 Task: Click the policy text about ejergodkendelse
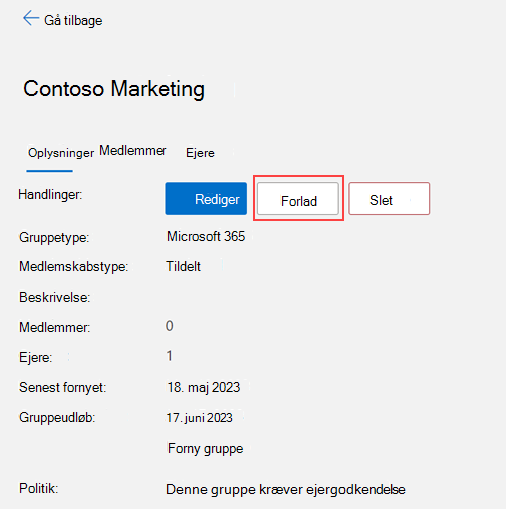(x=286, y=490)
